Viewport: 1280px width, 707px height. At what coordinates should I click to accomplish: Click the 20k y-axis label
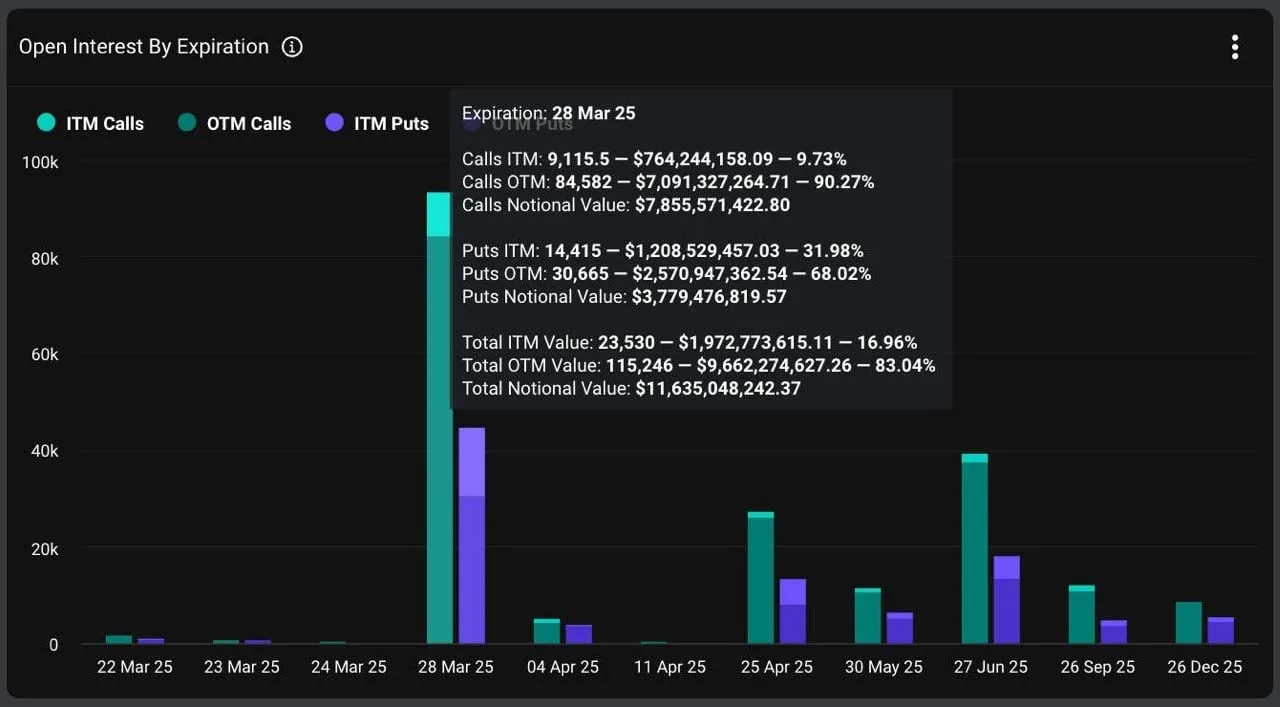(44, 549)
